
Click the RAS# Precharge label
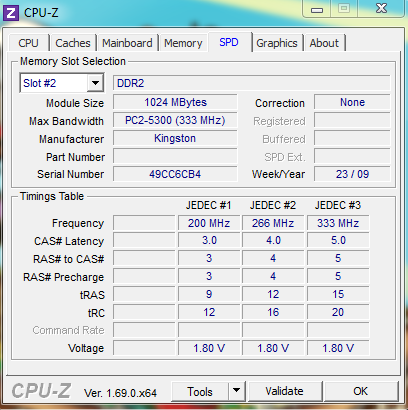pos(64,277)
